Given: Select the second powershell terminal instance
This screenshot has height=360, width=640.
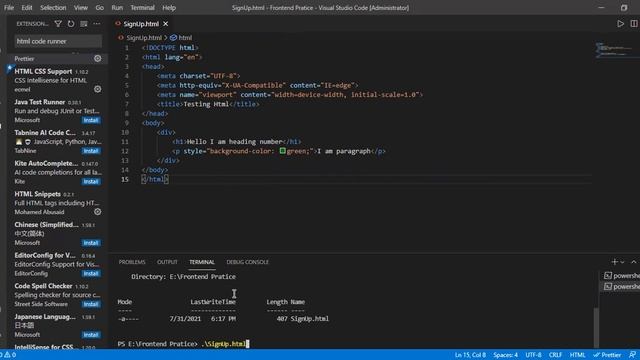Looking at the screenshot, I should [622, 287].
